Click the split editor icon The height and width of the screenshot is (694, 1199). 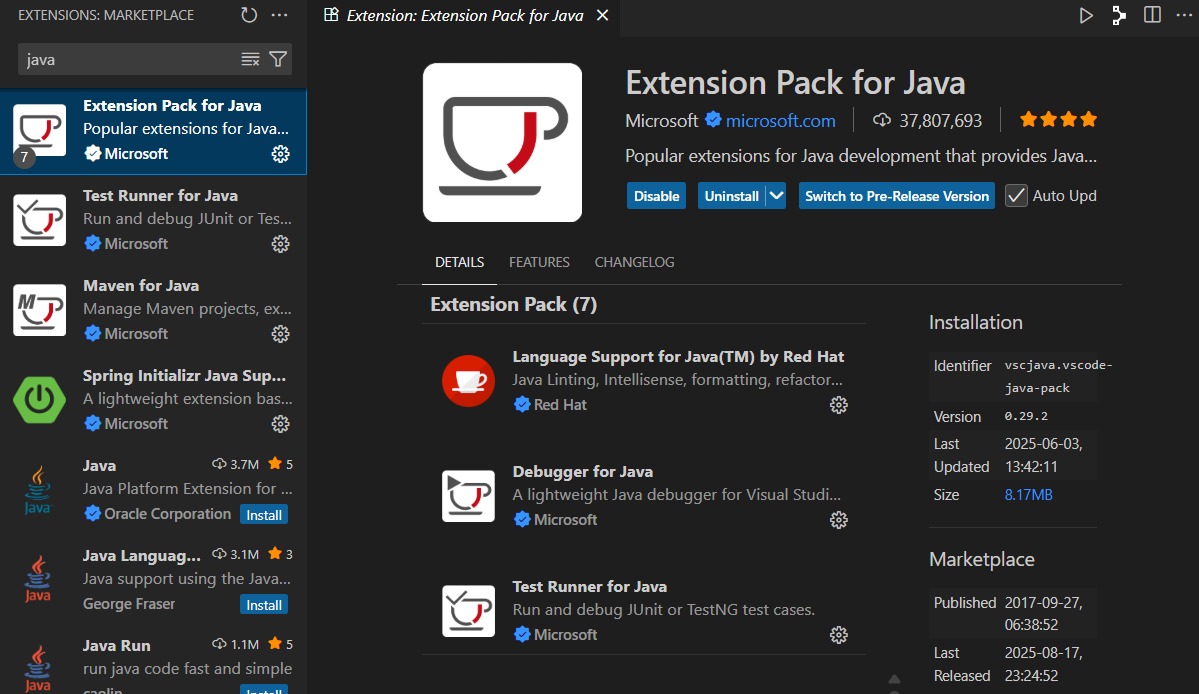pos(1152,15)
